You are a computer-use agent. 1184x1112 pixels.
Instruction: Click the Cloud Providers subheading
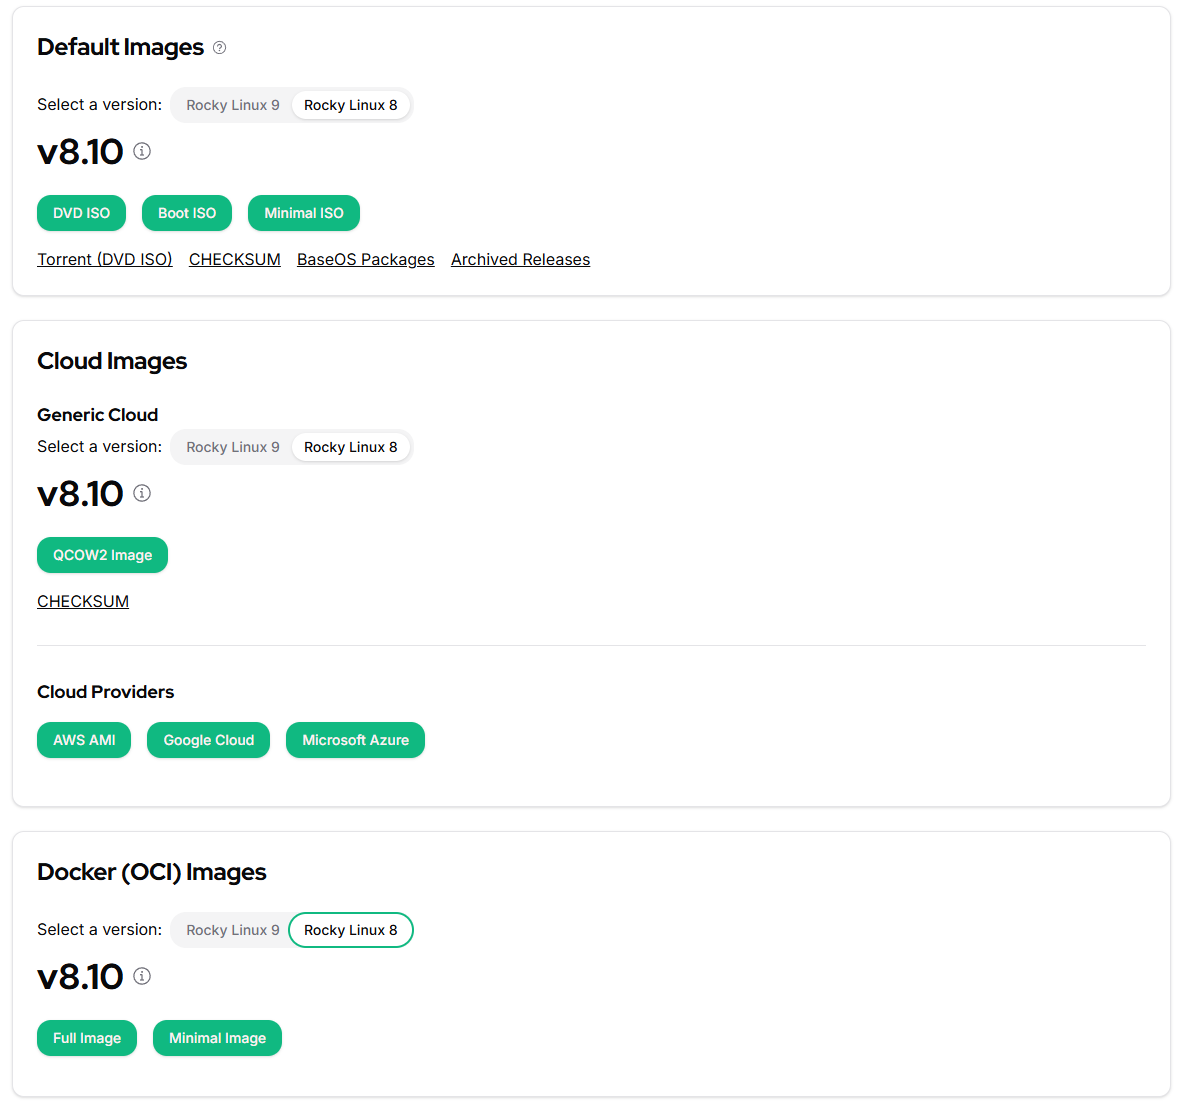click(x=106, y=692)
